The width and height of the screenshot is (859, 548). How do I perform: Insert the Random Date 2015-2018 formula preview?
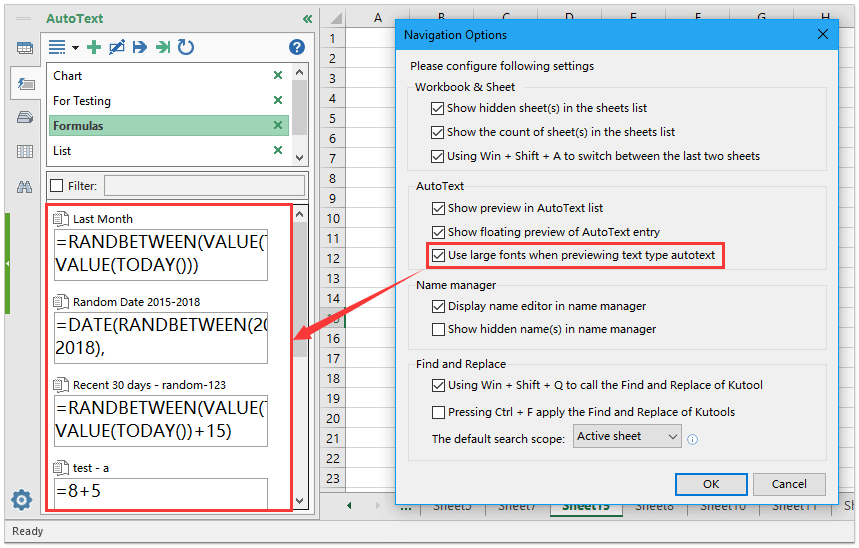(161, 338)
